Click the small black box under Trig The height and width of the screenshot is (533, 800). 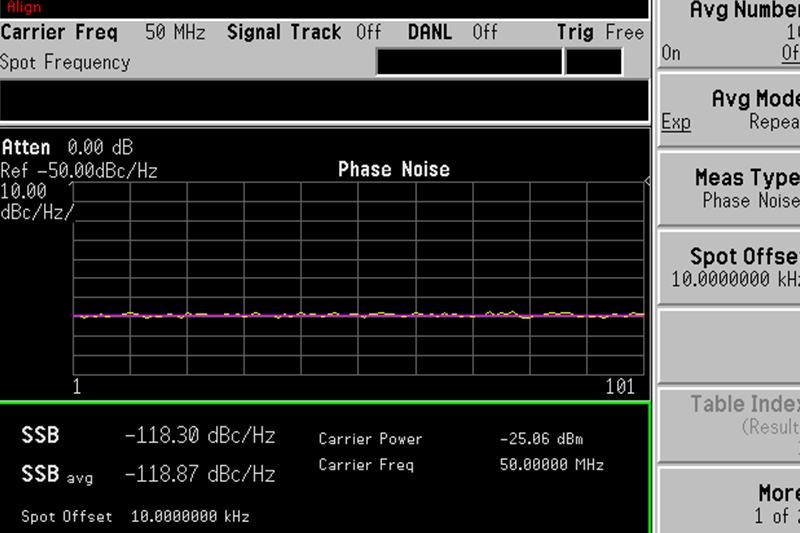click(594, 62)
